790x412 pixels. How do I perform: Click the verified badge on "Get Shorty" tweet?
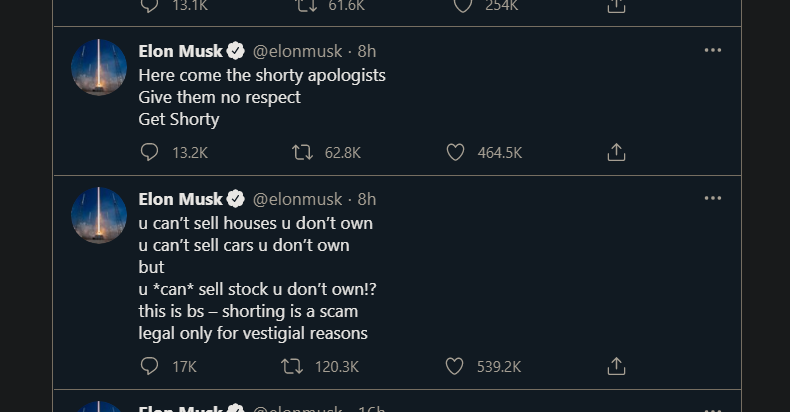click(x=236, y=51)
